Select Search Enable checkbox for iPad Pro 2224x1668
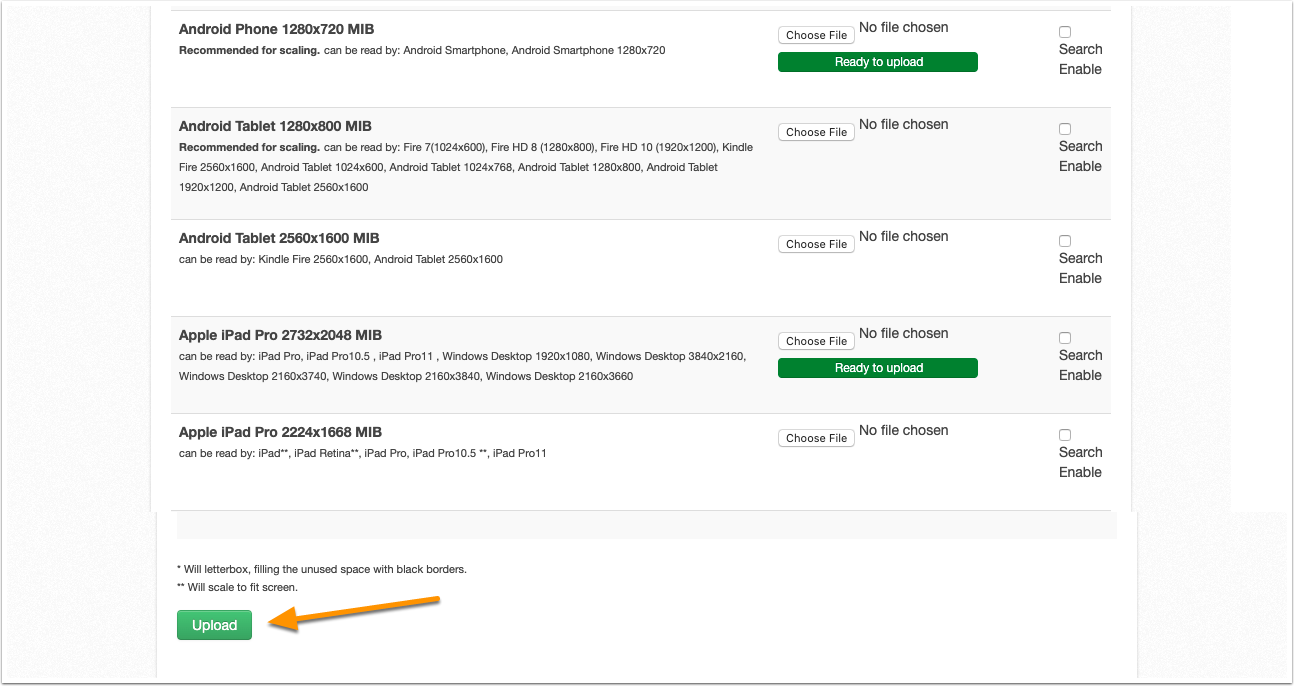Image resolution: width=1294 pixels, height=686 pixels. pyautogui.click(x=1065, y=435)
